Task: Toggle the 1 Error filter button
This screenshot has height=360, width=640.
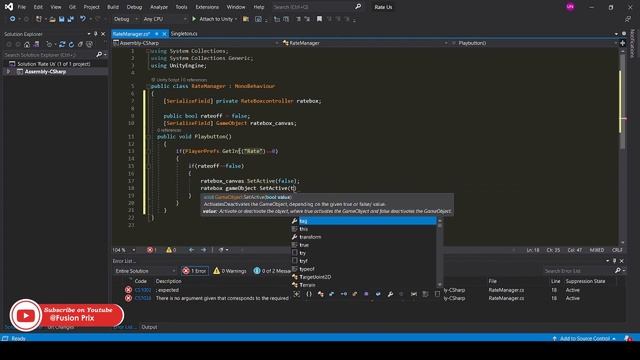Action: (195, 271)
